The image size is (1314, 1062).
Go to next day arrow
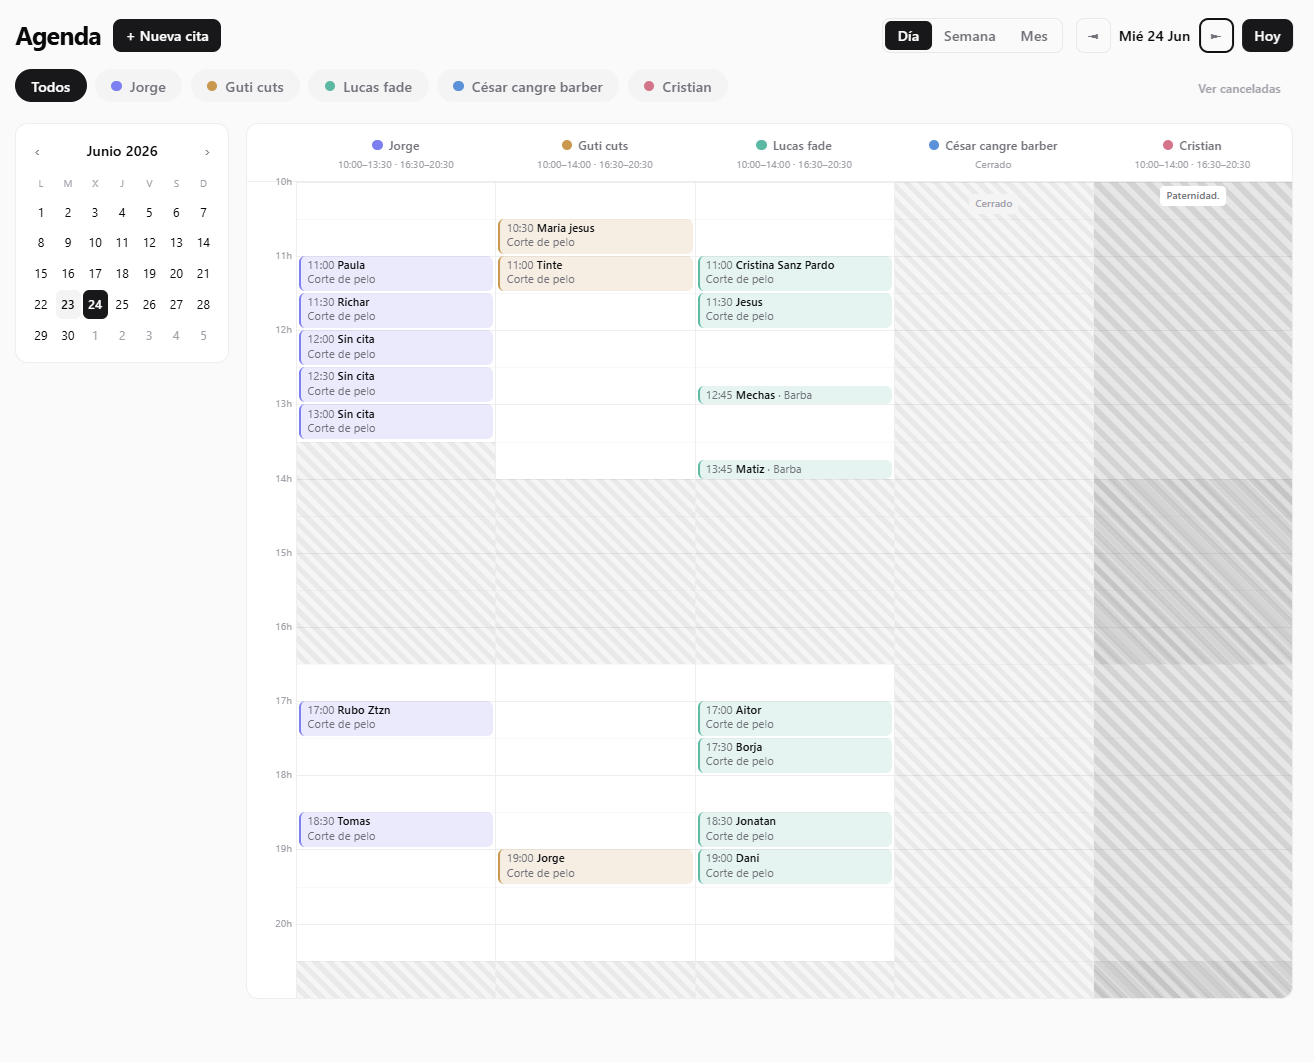click(x=1216, y=36)
